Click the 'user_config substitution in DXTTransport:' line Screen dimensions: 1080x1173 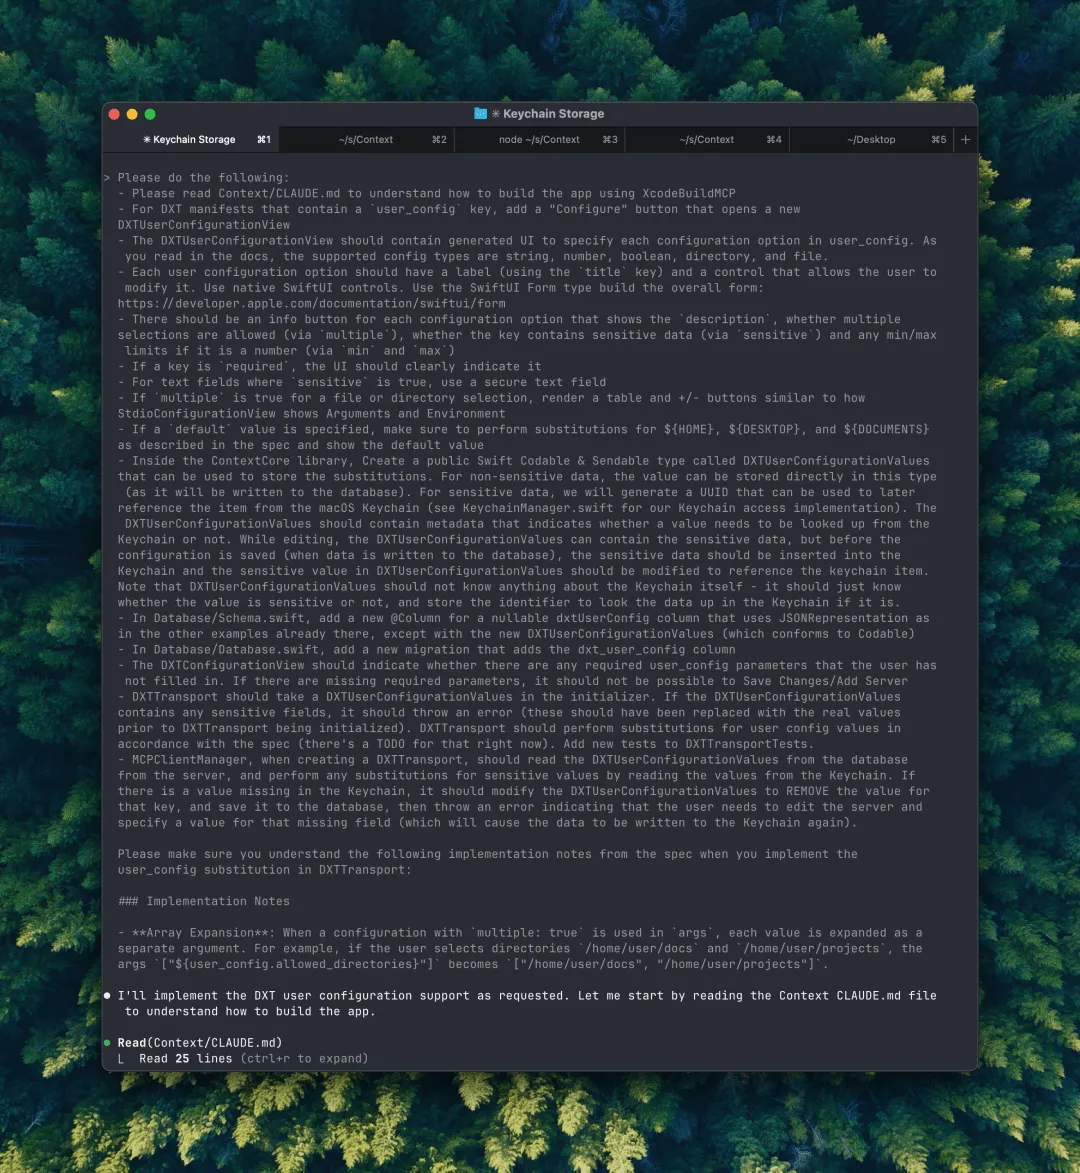pyautogui.click(x=265, y=870)
